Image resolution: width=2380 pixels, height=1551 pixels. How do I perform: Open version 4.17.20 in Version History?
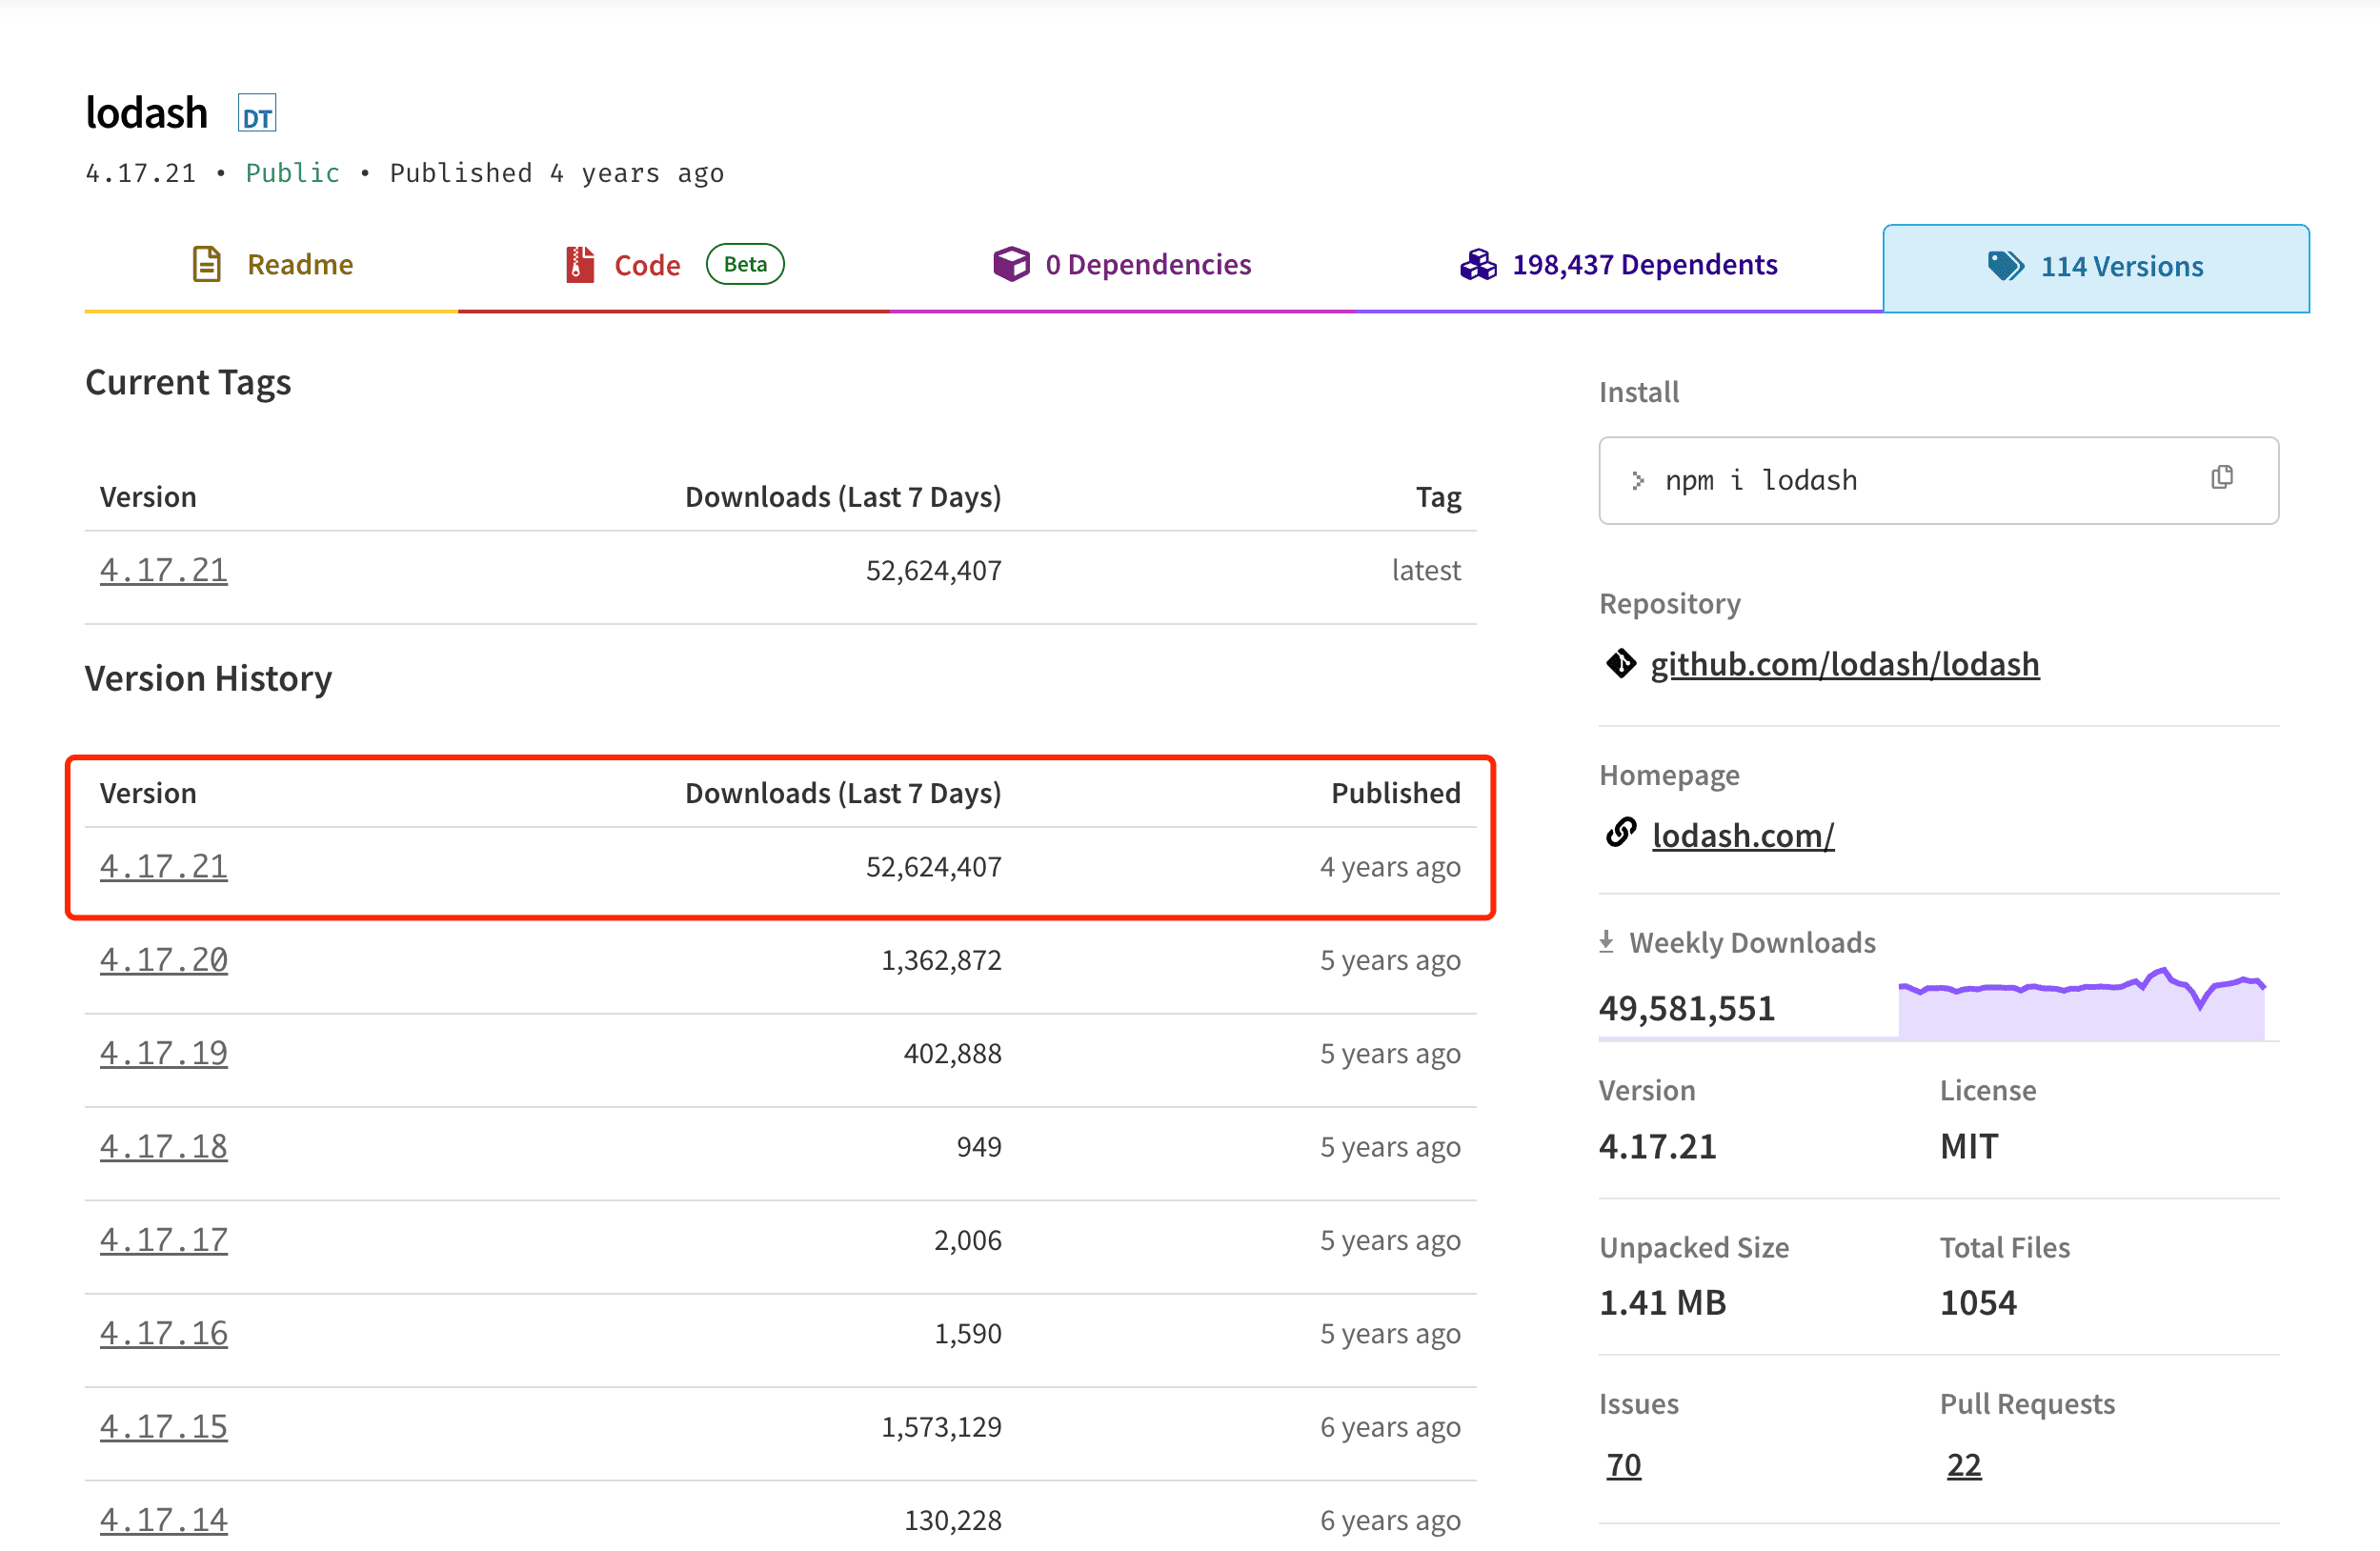163,958
